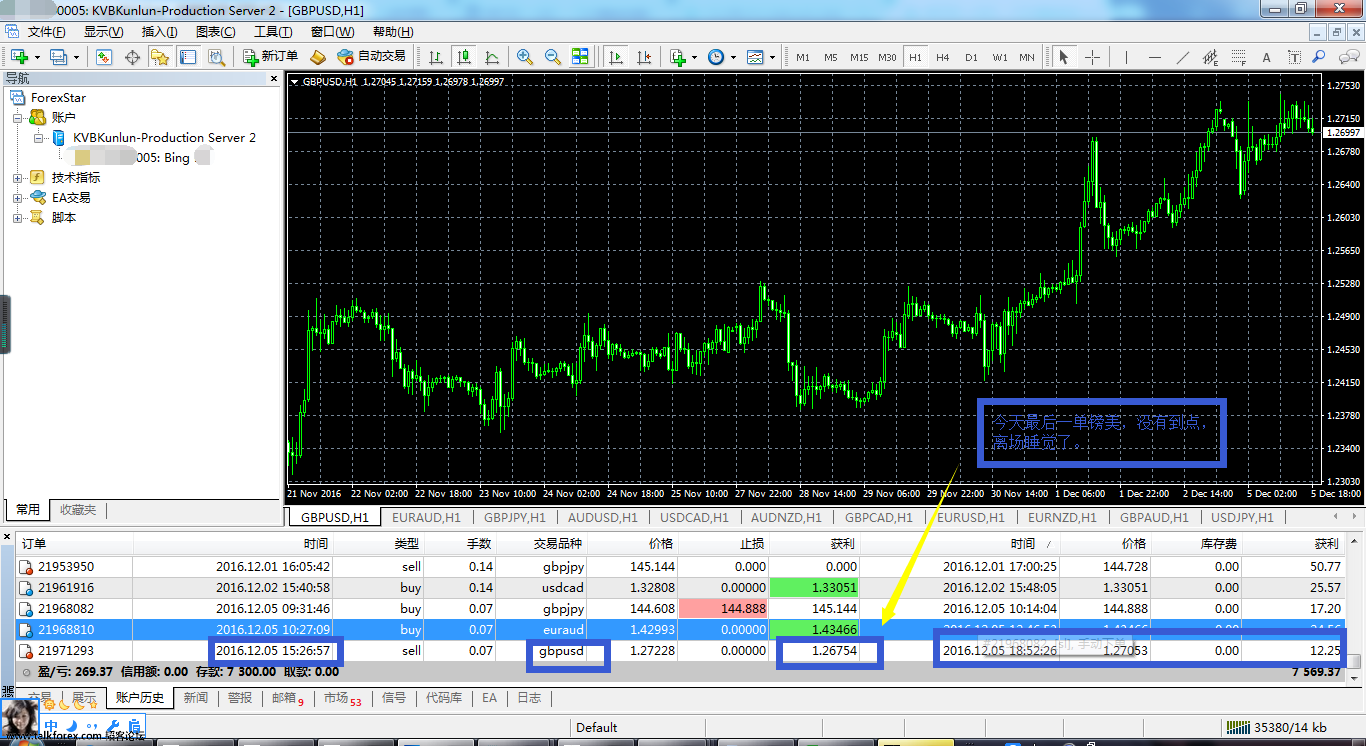The width and height of the screenshot is (1366, 746).
Task: Open MetaEditor yellow book icon
Action: pos(318,57)
